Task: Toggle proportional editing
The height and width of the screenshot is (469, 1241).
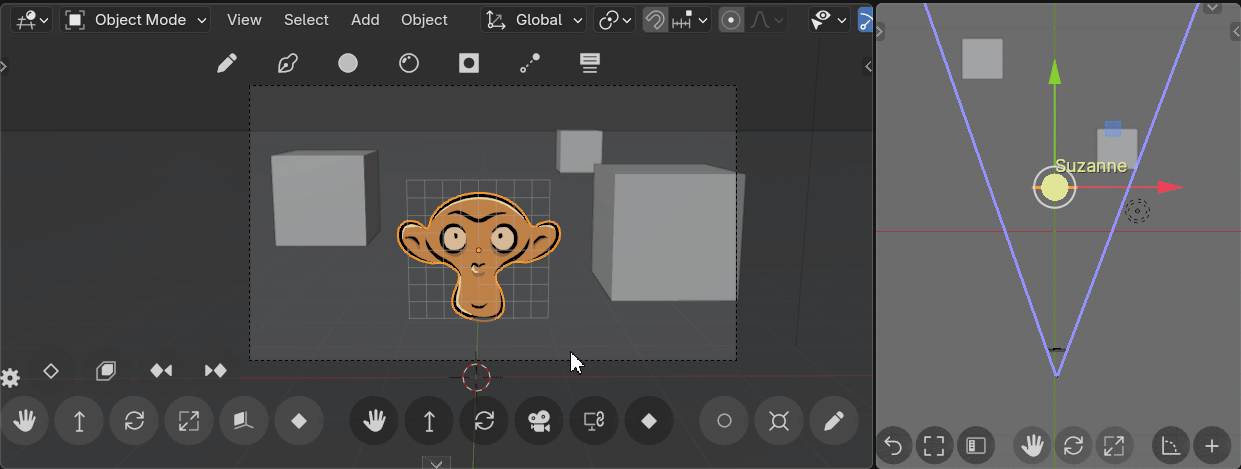Action: 732,19
